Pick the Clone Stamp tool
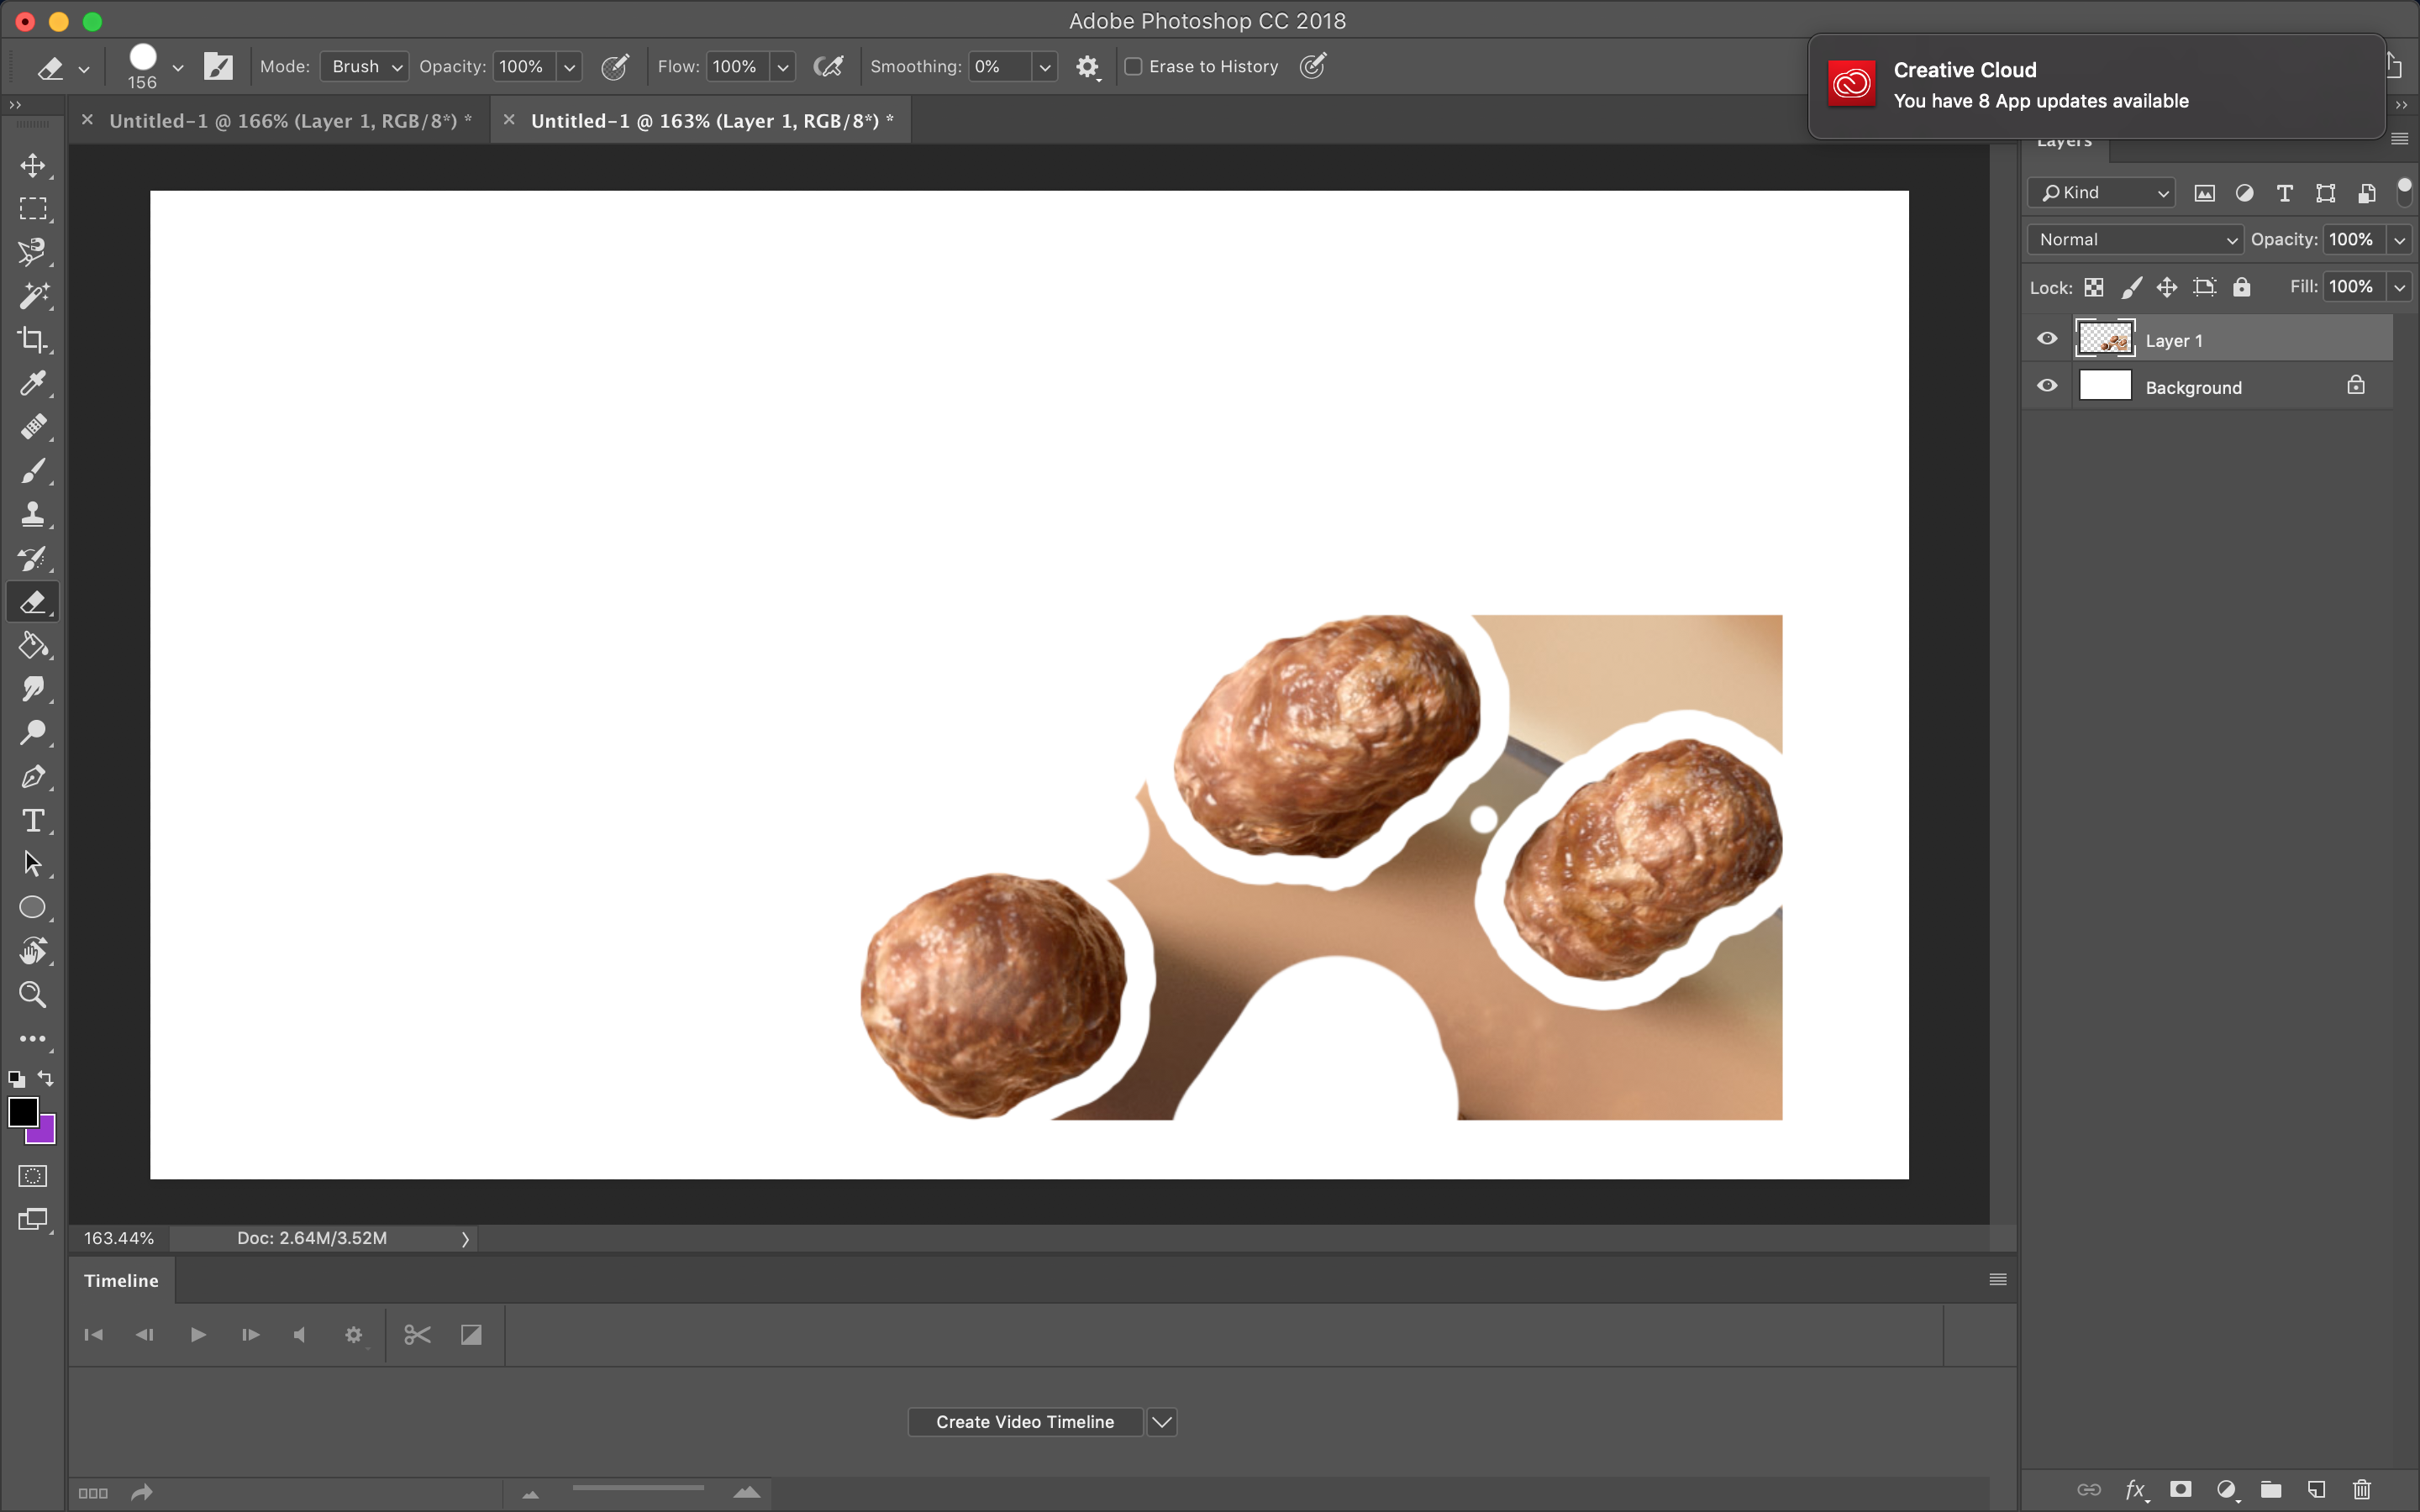Viewport: 2420px width, 1512px height. coord(33,515)
